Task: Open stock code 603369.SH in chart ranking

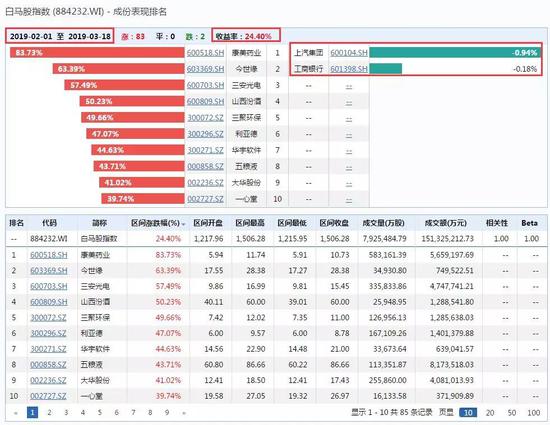Action: pyautogui.click(x=205, y=69)
